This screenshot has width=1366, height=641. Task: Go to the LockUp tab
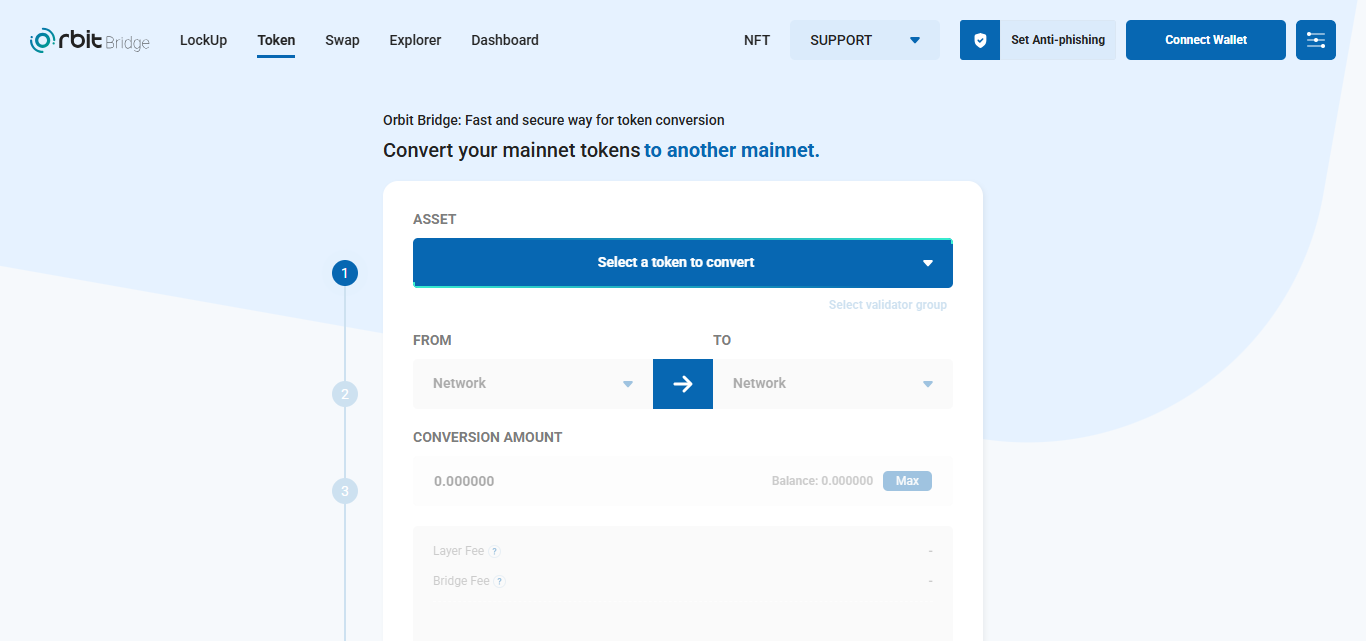click(203, 40)
